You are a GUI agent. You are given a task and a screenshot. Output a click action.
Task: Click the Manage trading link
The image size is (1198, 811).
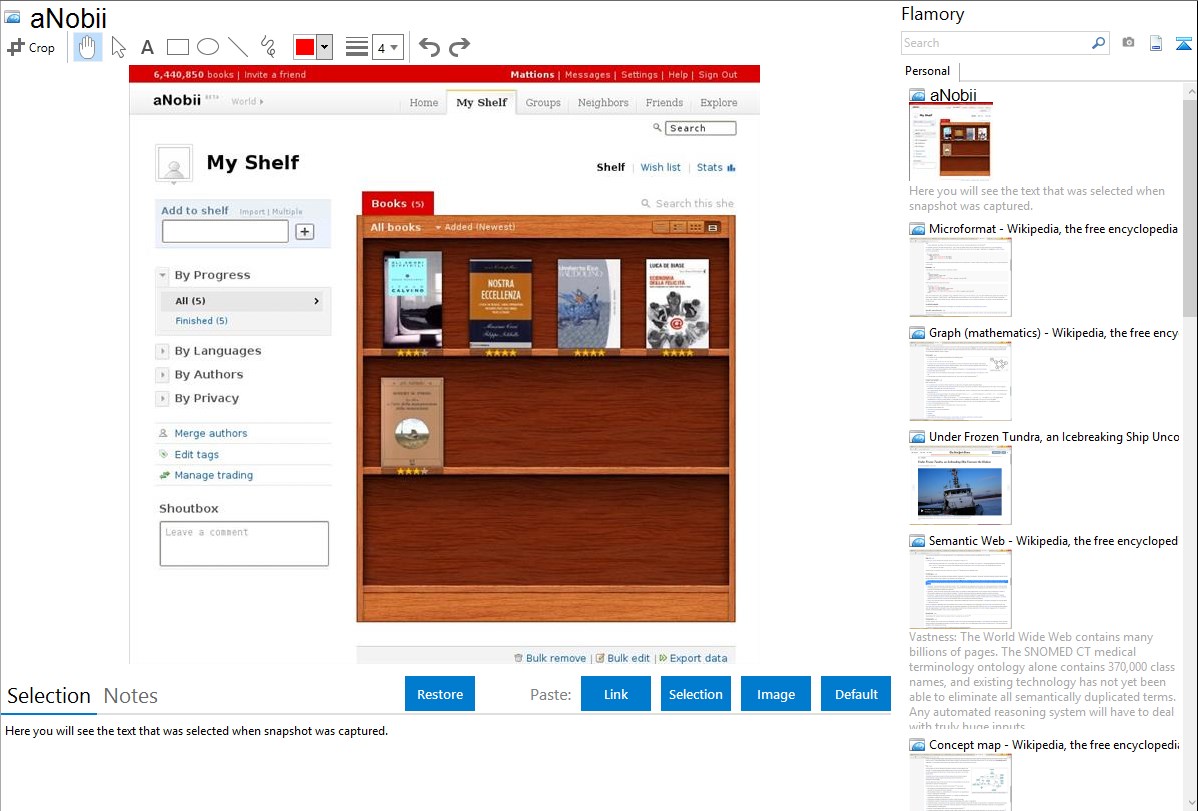[x=213, y=475]
